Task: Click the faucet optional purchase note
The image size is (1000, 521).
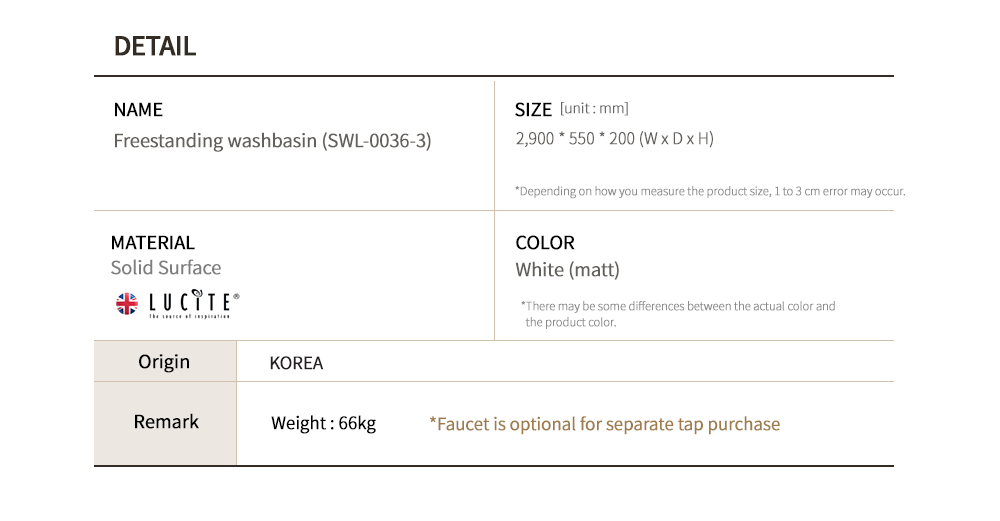Action: (x=604, y=424)
